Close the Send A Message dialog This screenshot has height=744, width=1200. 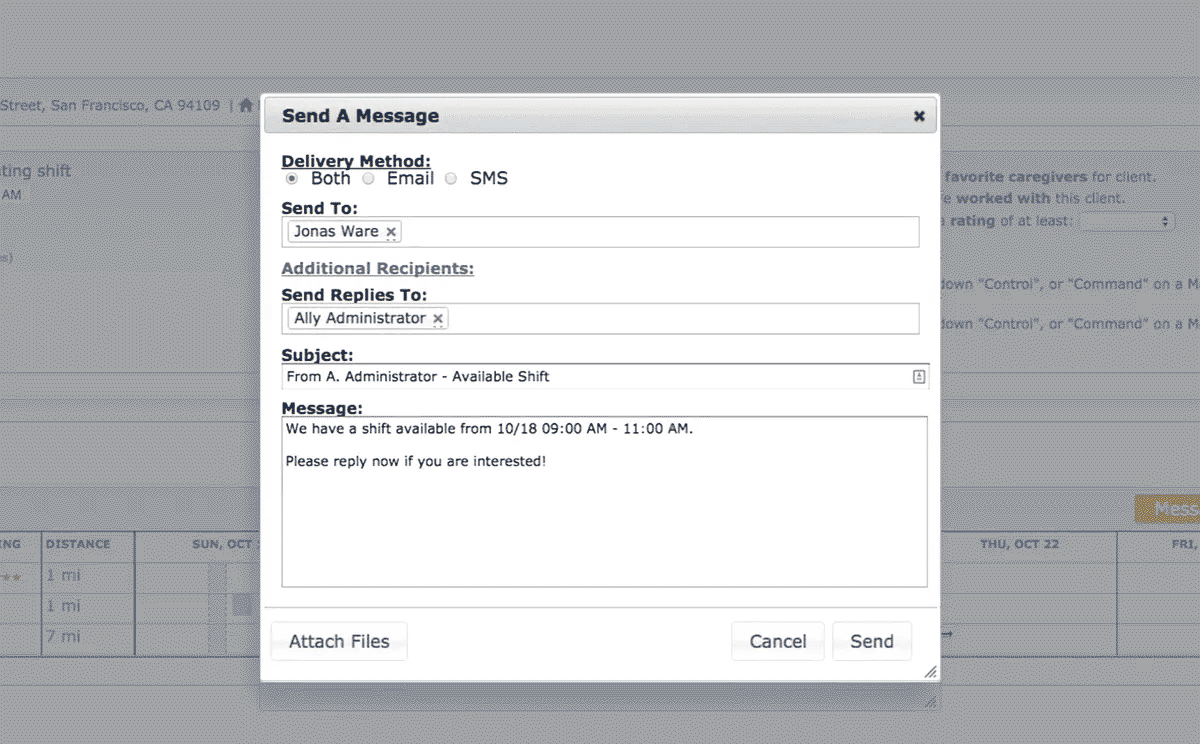[x=918, y=116]
